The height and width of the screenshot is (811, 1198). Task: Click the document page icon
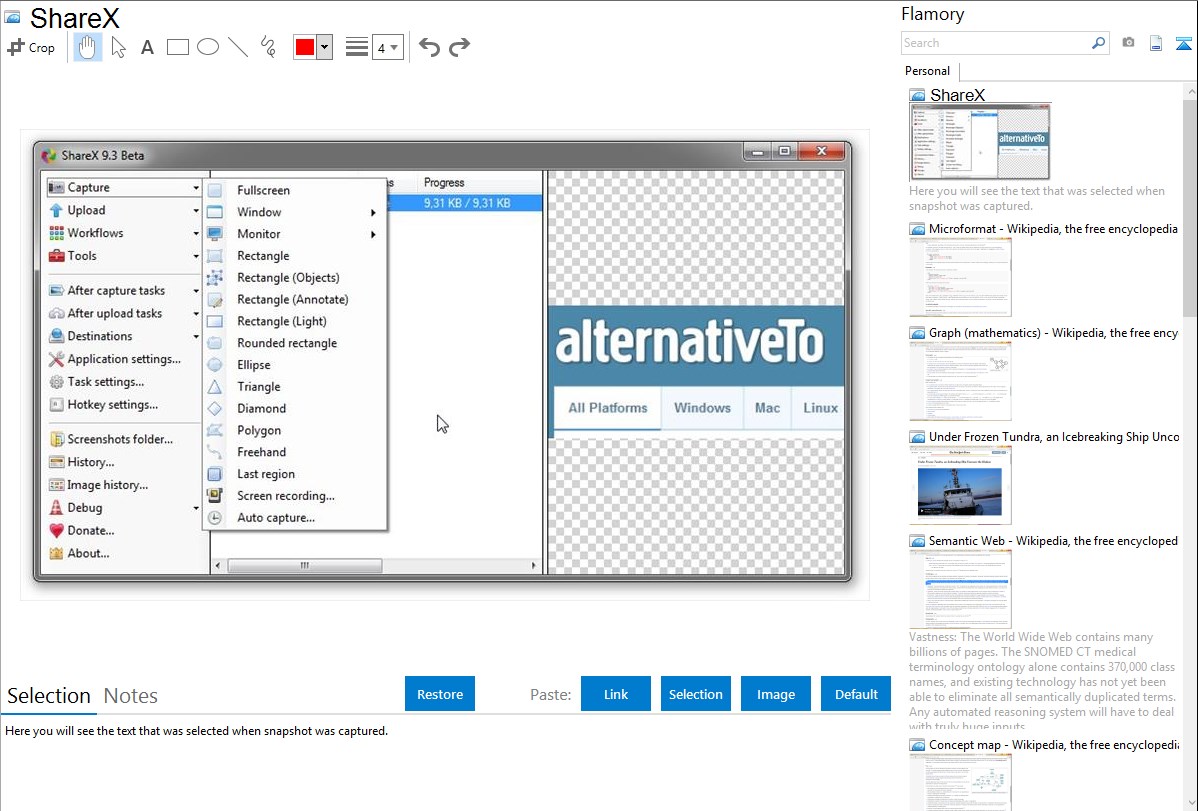point(1156,43)
